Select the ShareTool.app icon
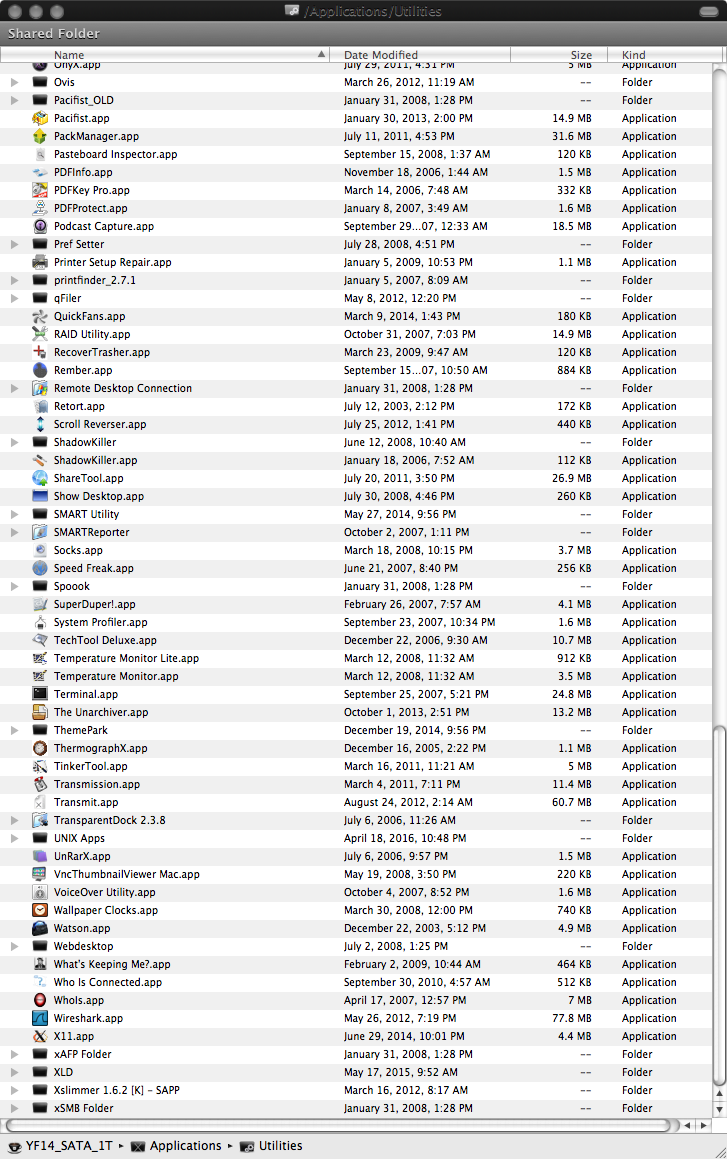The width and height of the screenshot is (727, 1159). [40, 478]
